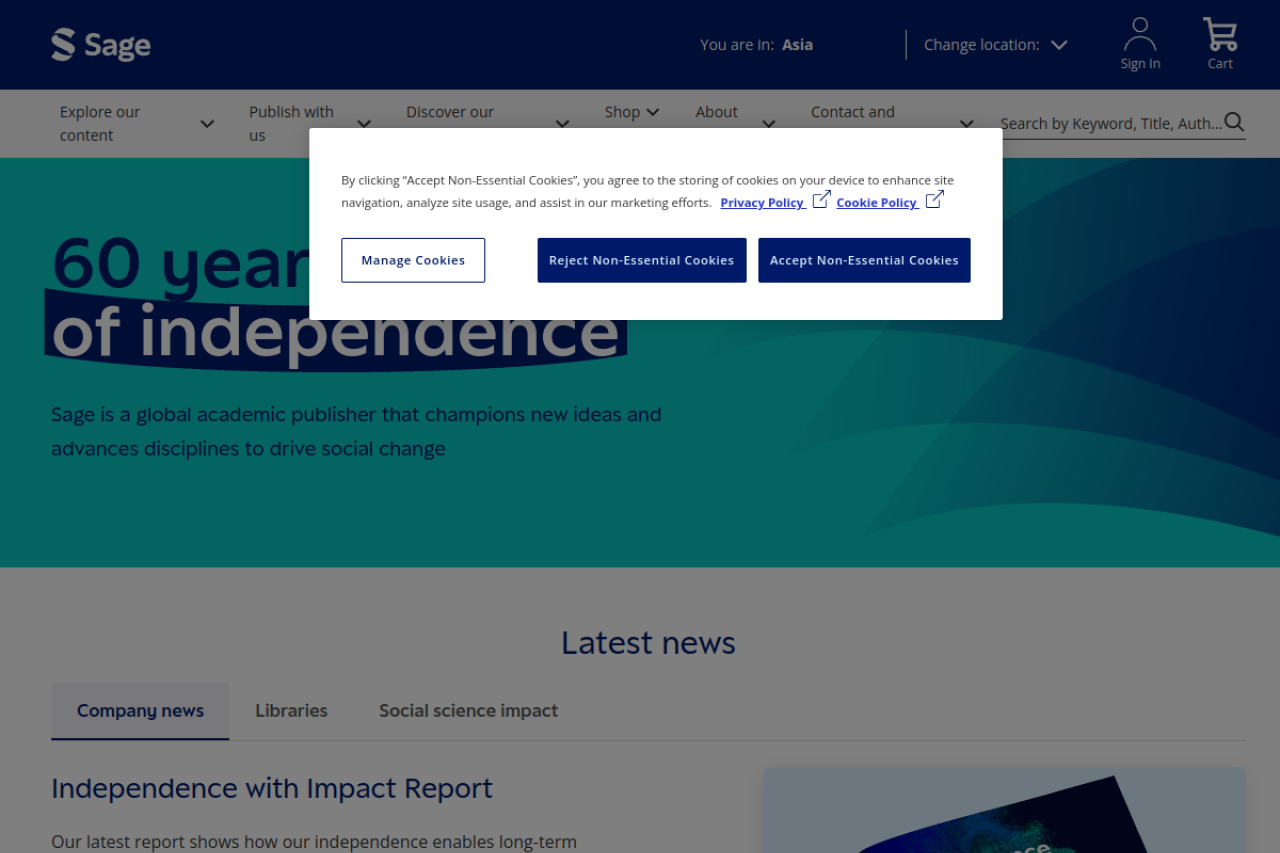Expand the Shop menu chevron
The image size is (1280, 853).
653,112
